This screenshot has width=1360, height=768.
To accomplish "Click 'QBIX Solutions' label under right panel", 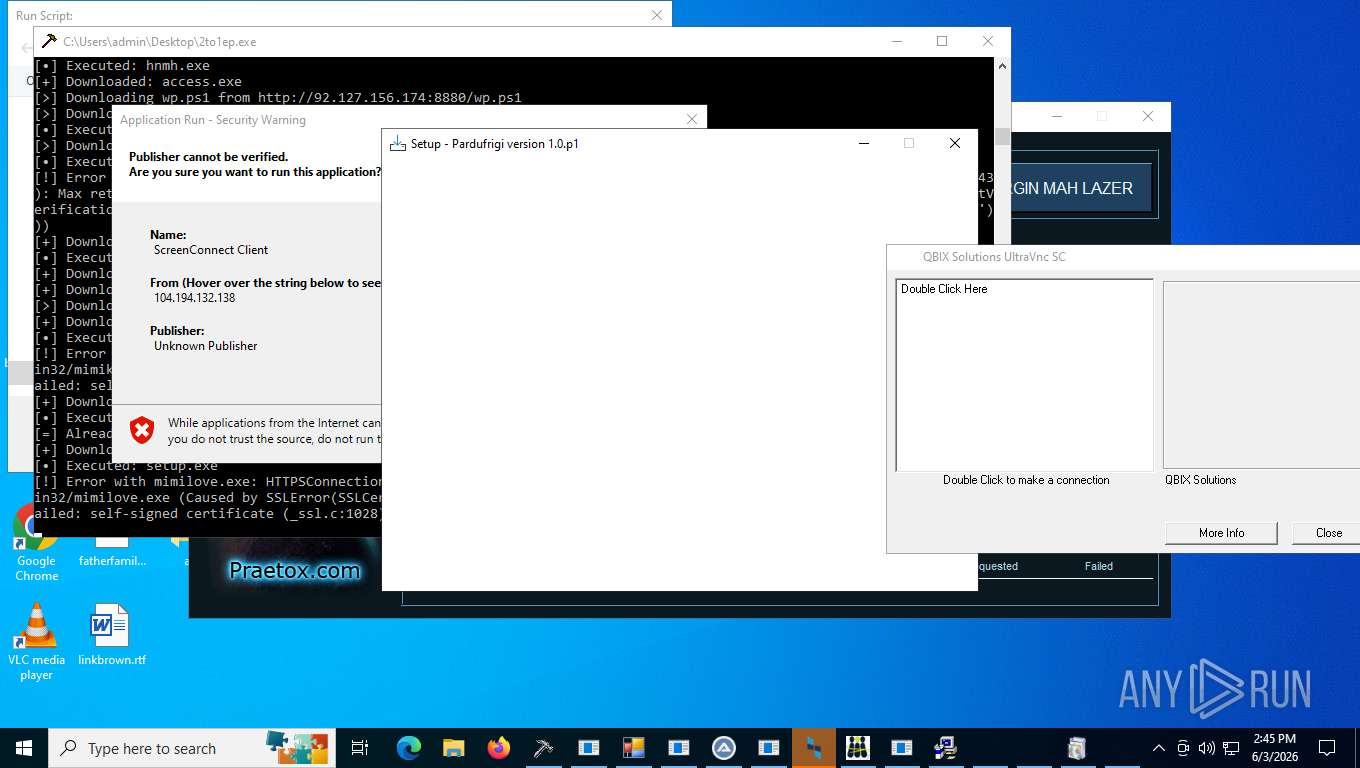I will tap(1200, 480).
